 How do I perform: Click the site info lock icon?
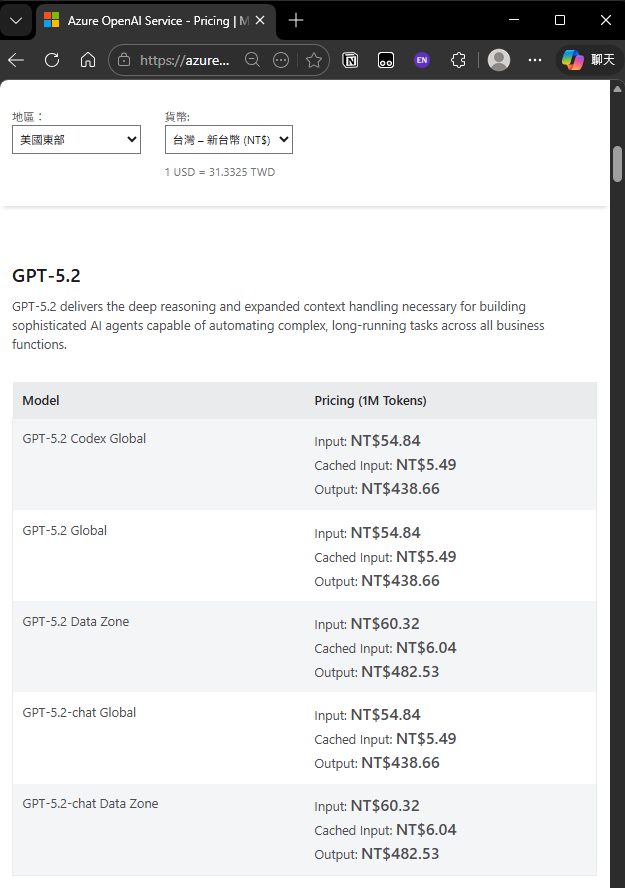pyautogui.click(x=124, y=60)
